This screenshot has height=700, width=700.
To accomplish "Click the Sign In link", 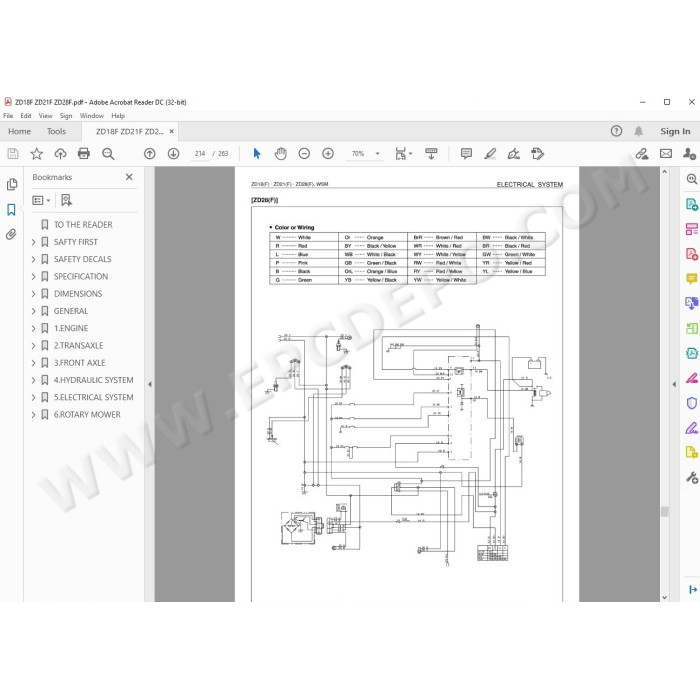I will point(675,131).
